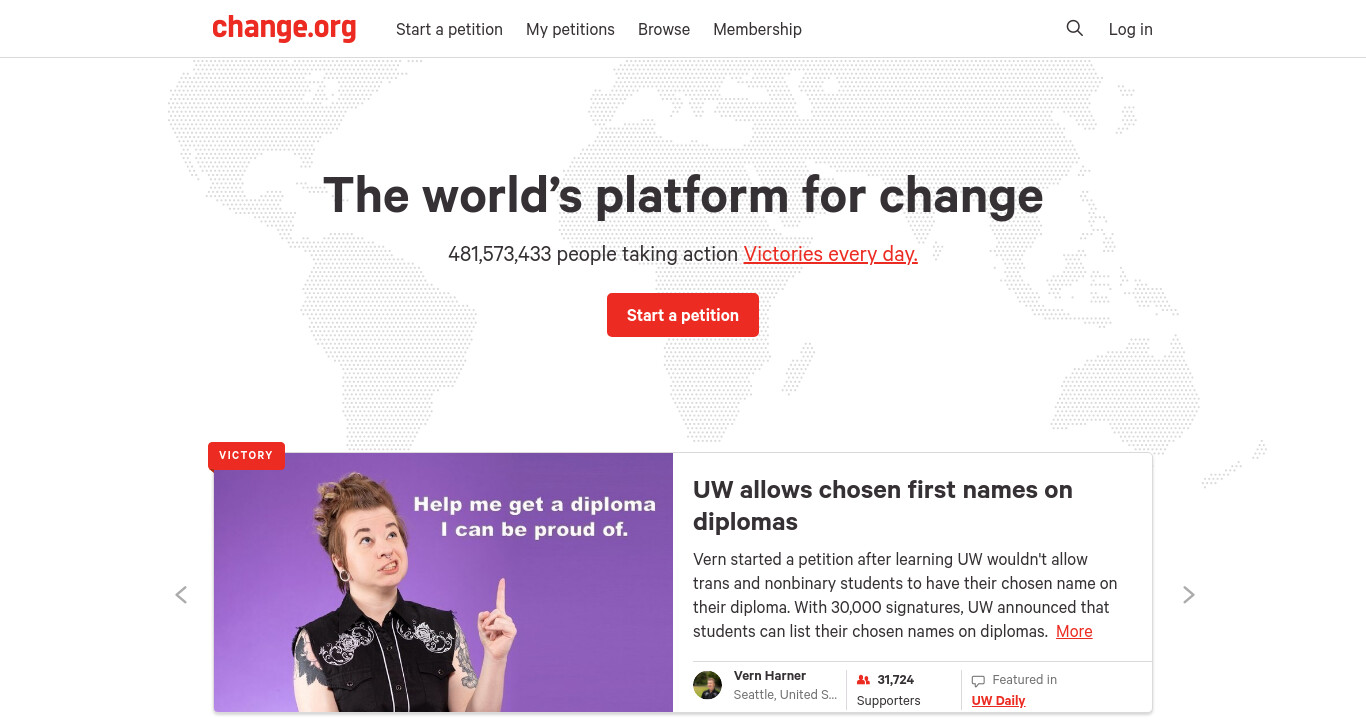
Task: Advance to the next featured petition arrow
Action: (1188, 595)
